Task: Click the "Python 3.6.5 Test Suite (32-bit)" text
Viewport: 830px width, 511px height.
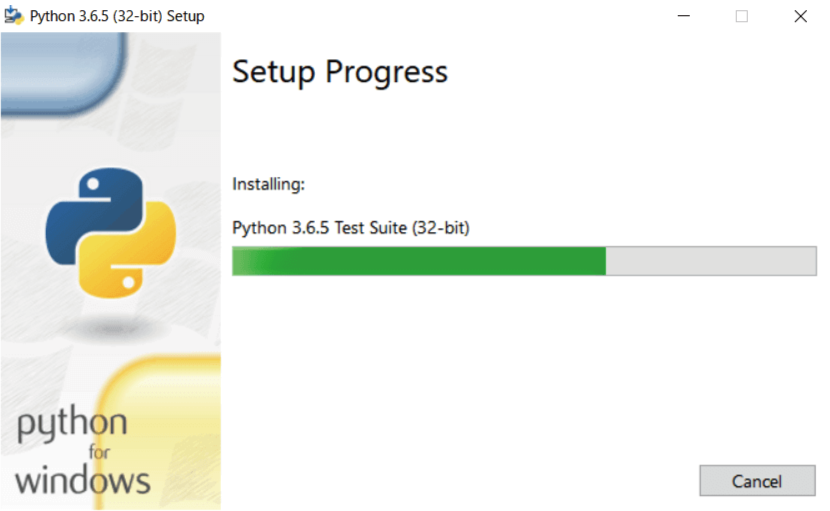Action: pos(351,228)
